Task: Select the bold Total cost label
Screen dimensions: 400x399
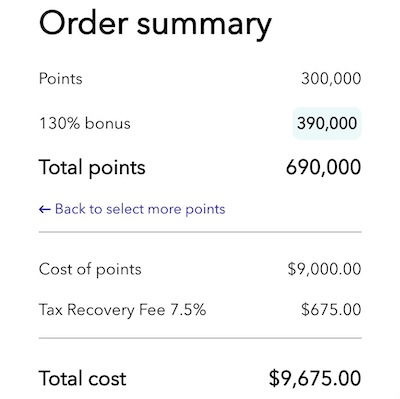Action: pos(83,379)
